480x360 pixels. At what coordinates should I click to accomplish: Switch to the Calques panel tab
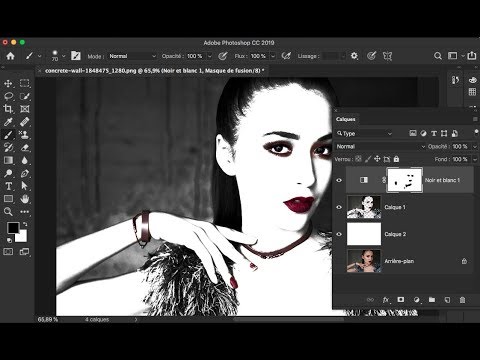point(346,119)
